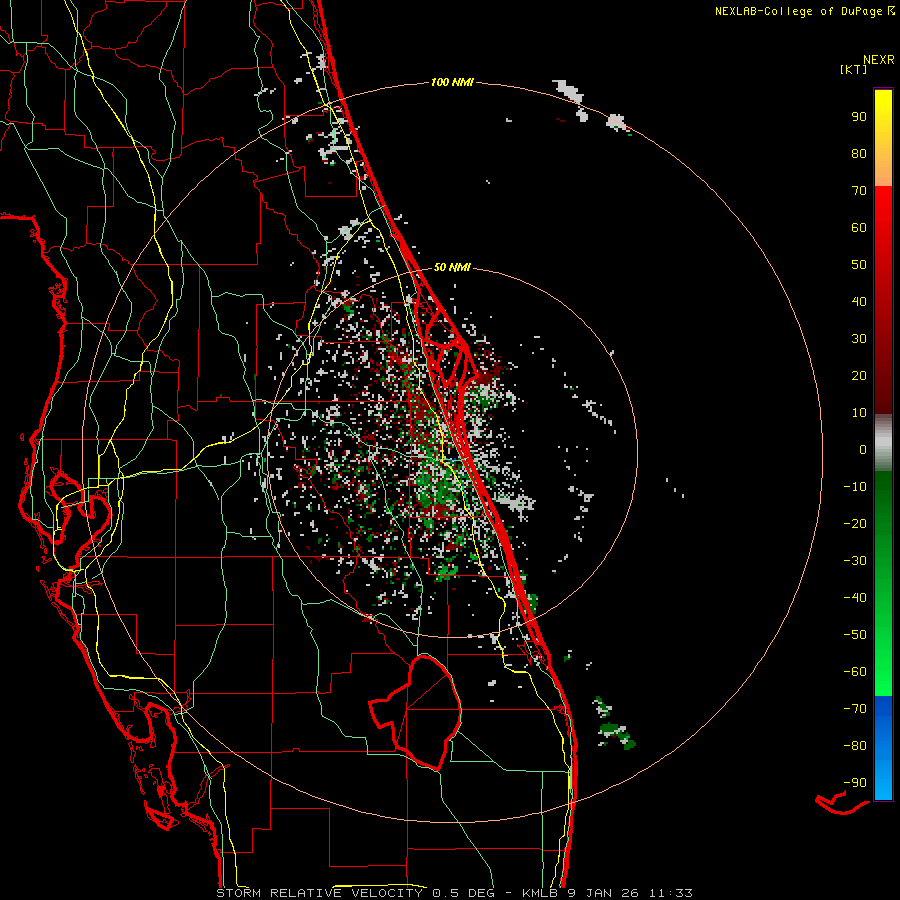The image size is (900, 900).
Task: Click the 50 value on the velocity scale
Action: coord(859,265)
